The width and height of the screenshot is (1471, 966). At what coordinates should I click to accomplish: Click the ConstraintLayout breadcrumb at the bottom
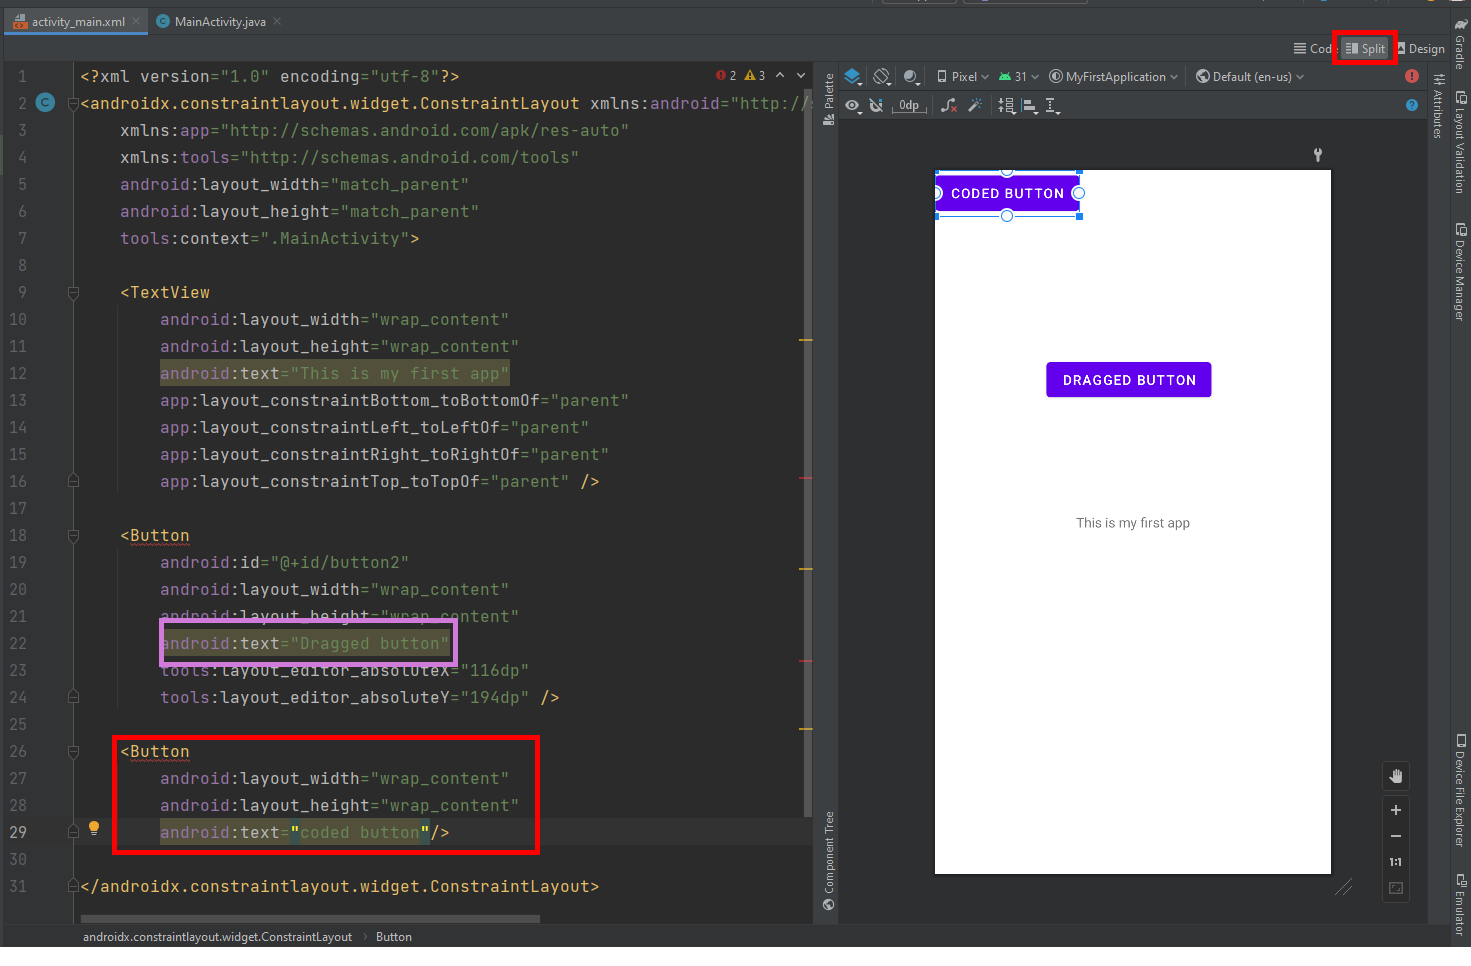217,937
